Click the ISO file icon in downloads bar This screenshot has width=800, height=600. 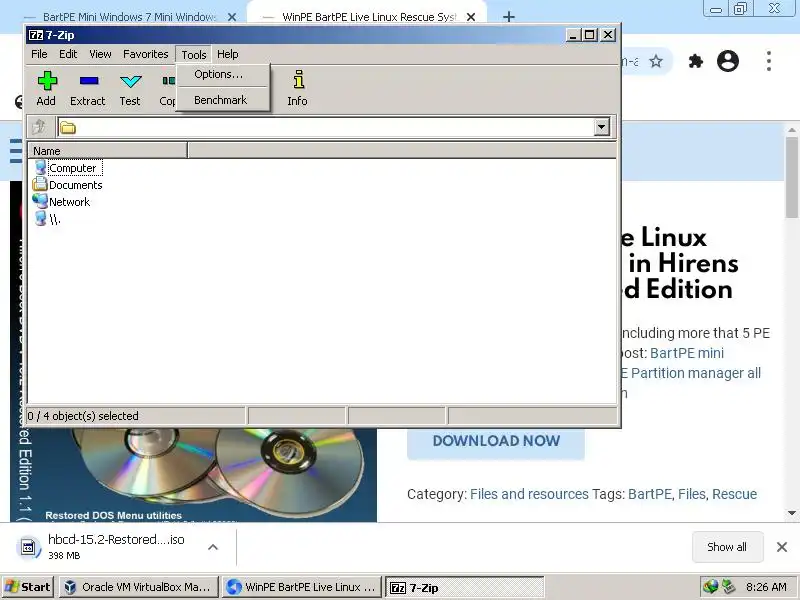tap(28, 547)
